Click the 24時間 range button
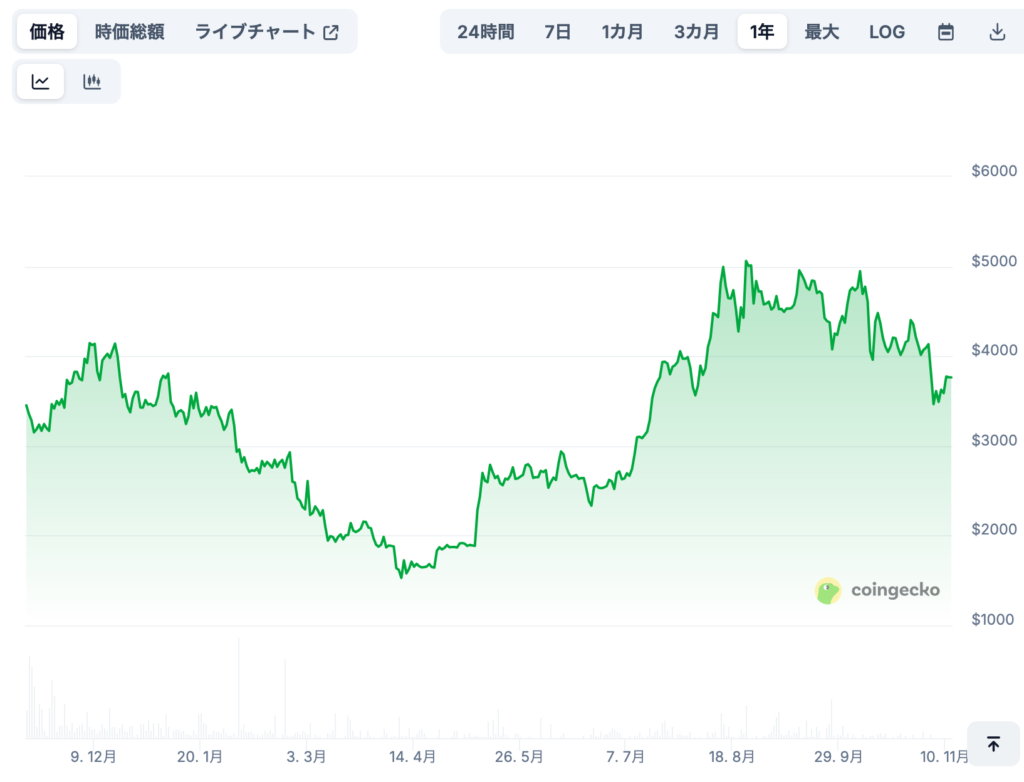This screenshot has width=1024, height=782. [x=484, y=31]
